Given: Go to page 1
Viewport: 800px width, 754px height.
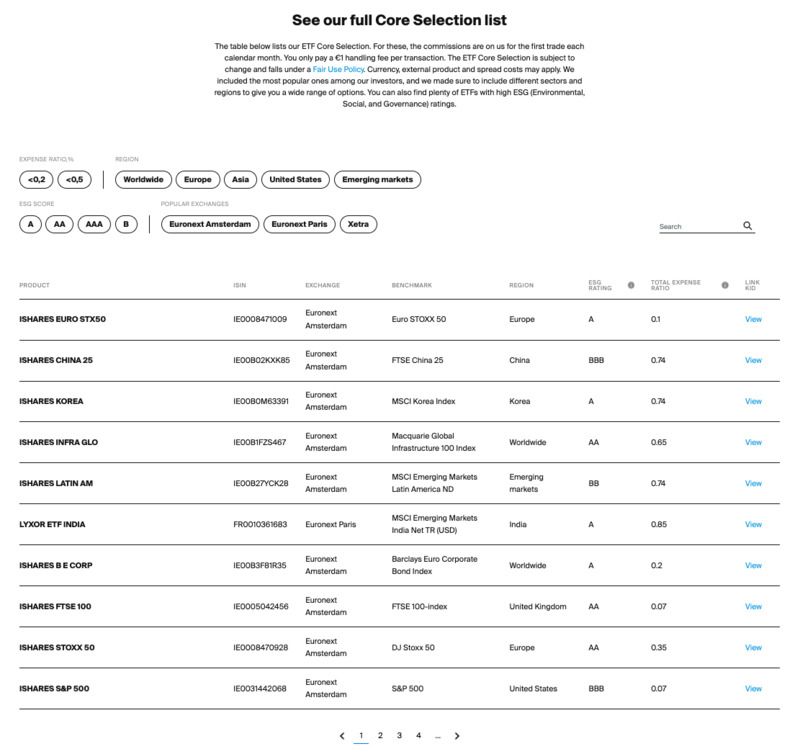Looking at the screenshot, I should 361,736.
